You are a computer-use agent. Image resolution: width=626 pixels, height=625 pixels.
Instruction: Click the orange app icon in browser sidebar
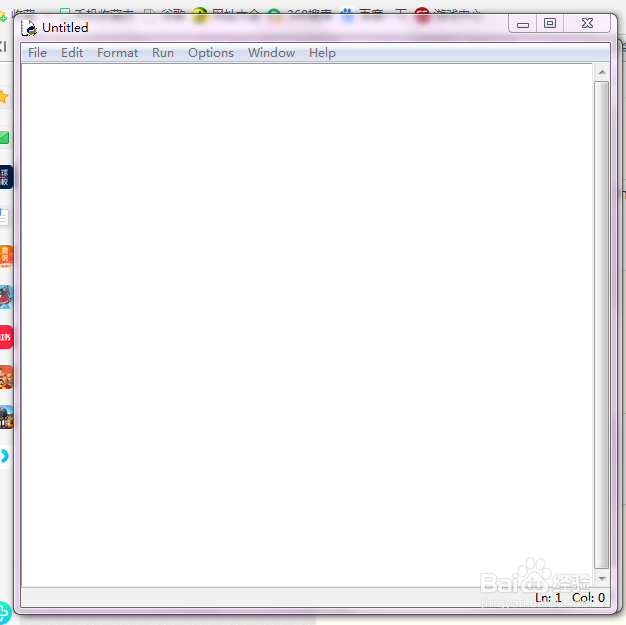(6, 256)
